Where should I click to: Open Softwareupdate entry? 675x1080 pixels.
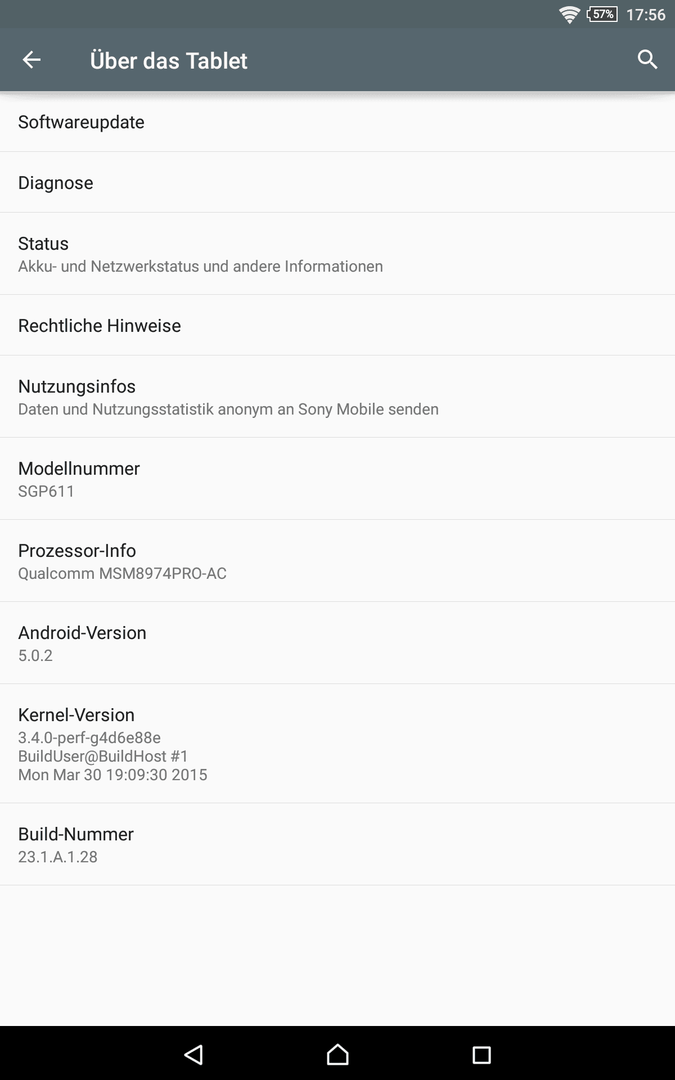tap(338, 122)
